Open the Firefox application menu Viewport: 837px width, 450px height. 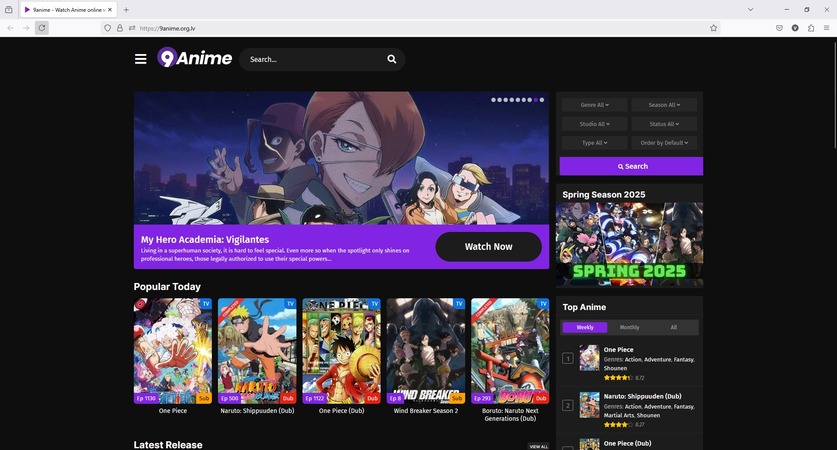click(x=826, y=28)
